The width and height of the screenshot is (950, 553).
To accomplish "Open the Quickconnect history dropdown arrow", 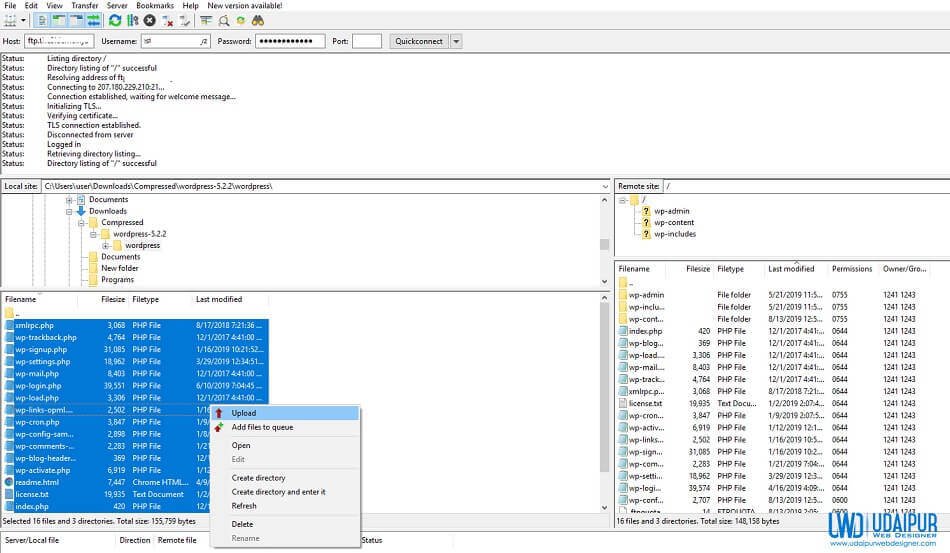I will coord(456,41).
